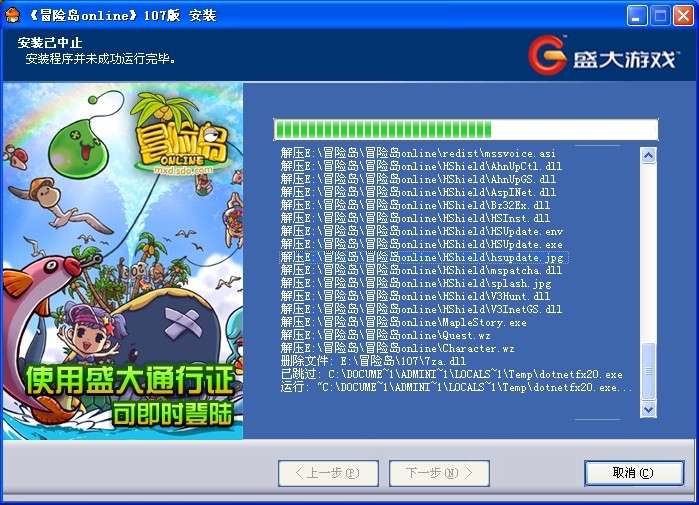
Task: Select the 运行 dotnetfx20.exe log line
Action: (456, 387)
